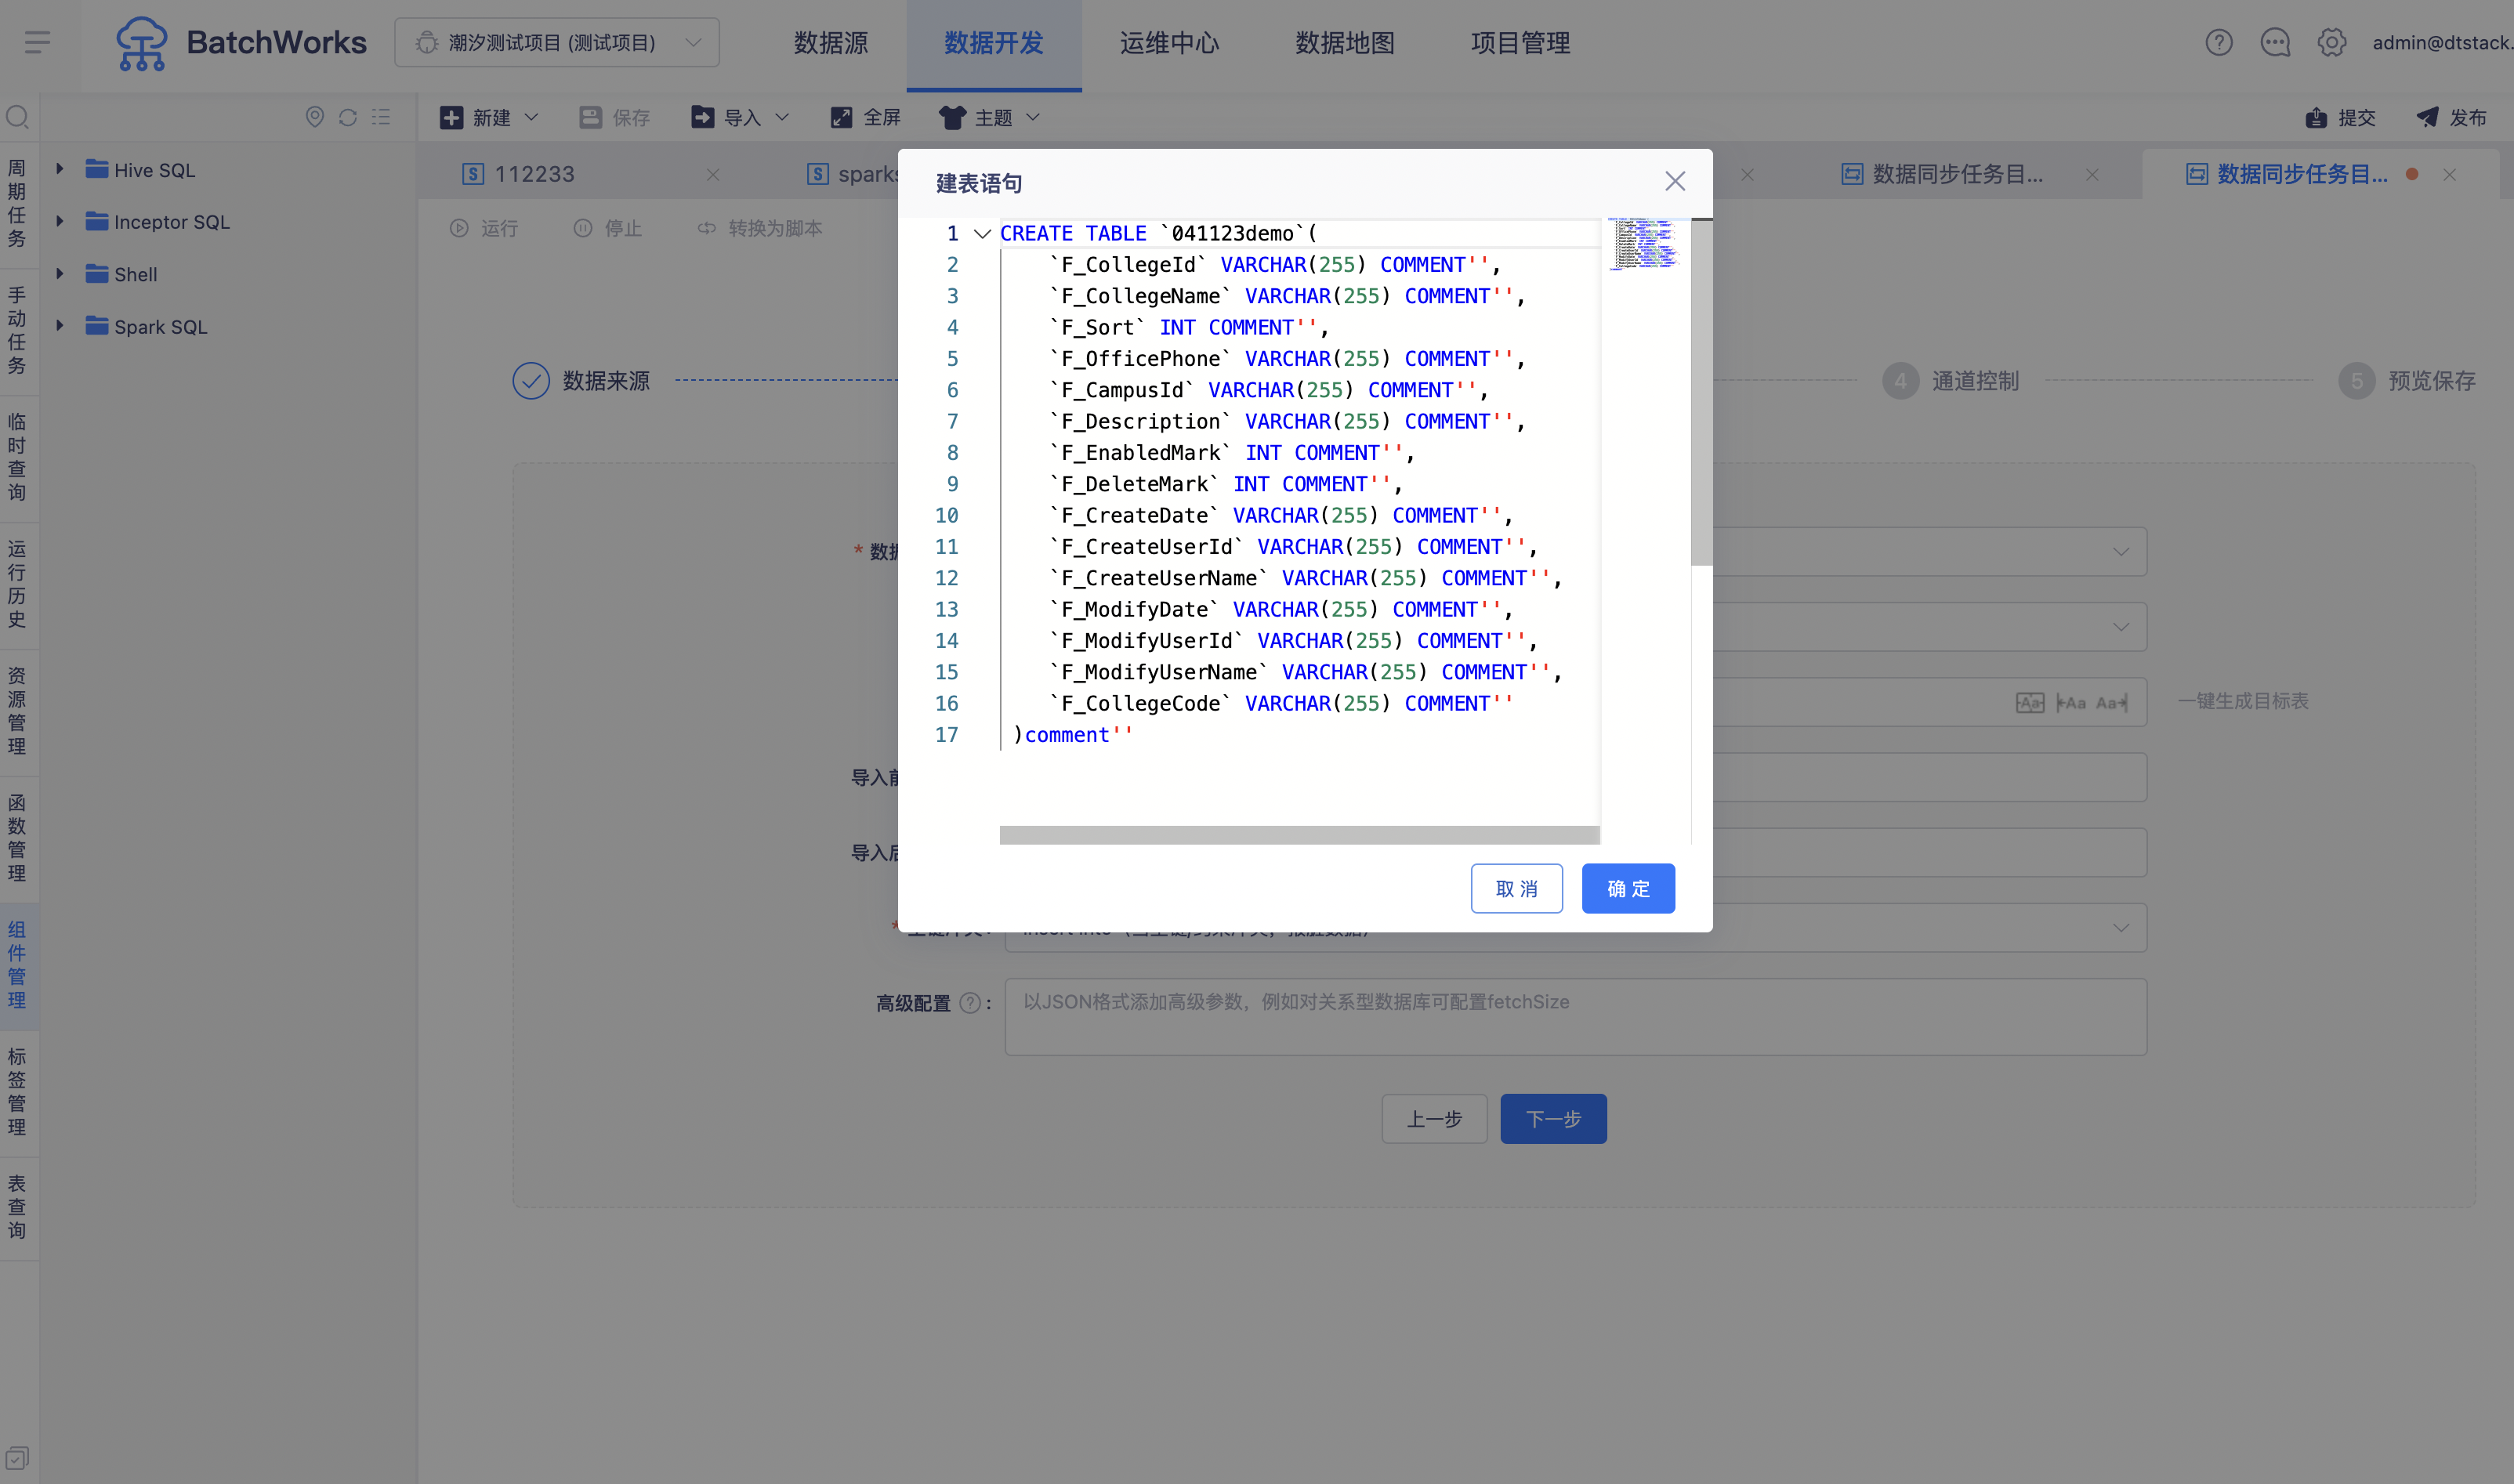Viewport: 2514px width, 1484px height.
Task: Click the refresh icon in the sidebar
Action: (x=348, y=117)
